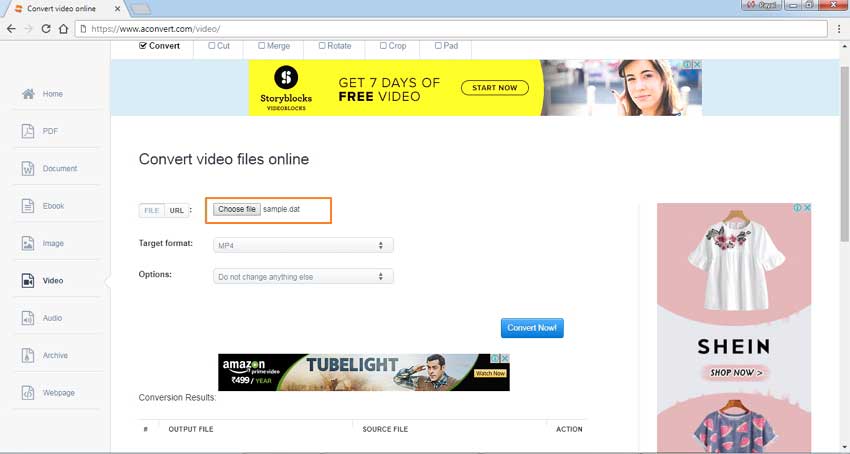The image size is (850, 454).
Task: Click the Convert Now! button
Action: coord(532,328)
